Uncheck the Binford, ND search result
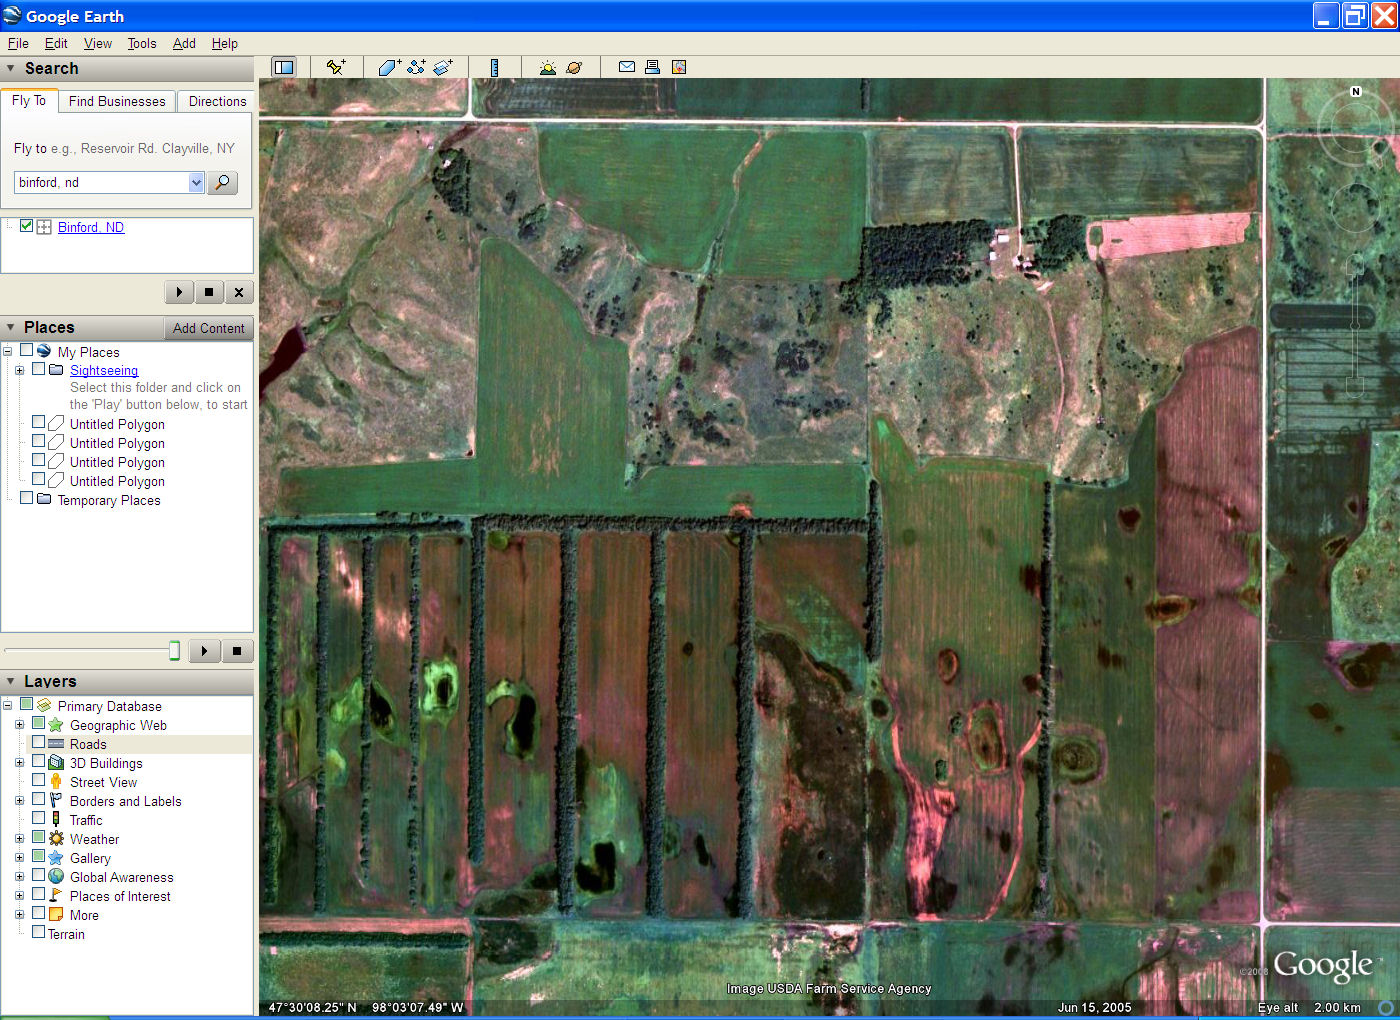 pyautogui.click(x=27, y=226)
